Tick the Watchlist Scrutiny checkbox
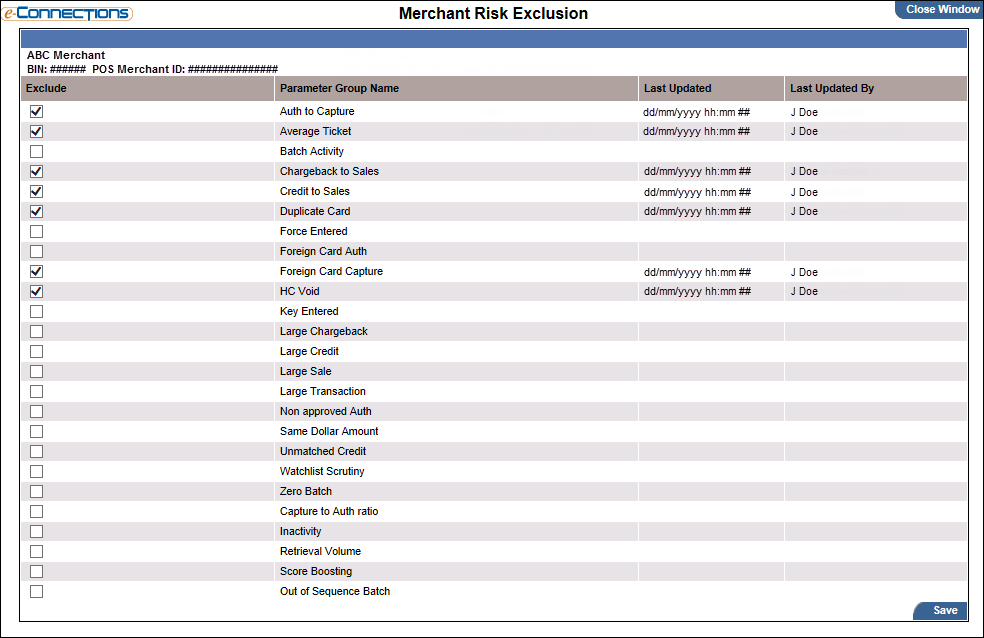This screenshot has width=984, height=638. coord(37,472)
